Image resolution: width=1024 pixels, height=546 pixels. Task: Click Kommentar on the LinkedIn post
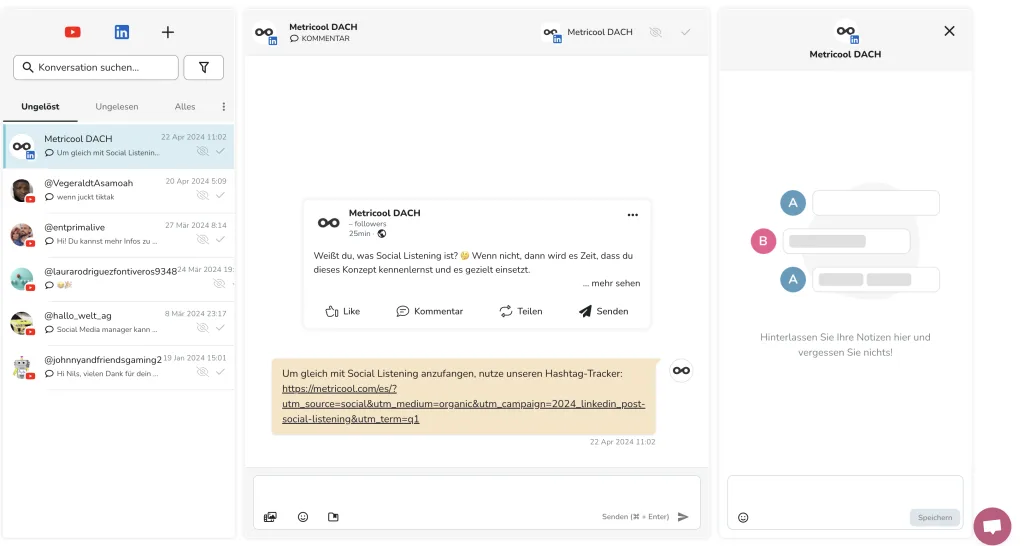pyautogui.click(x=430, y=312)
